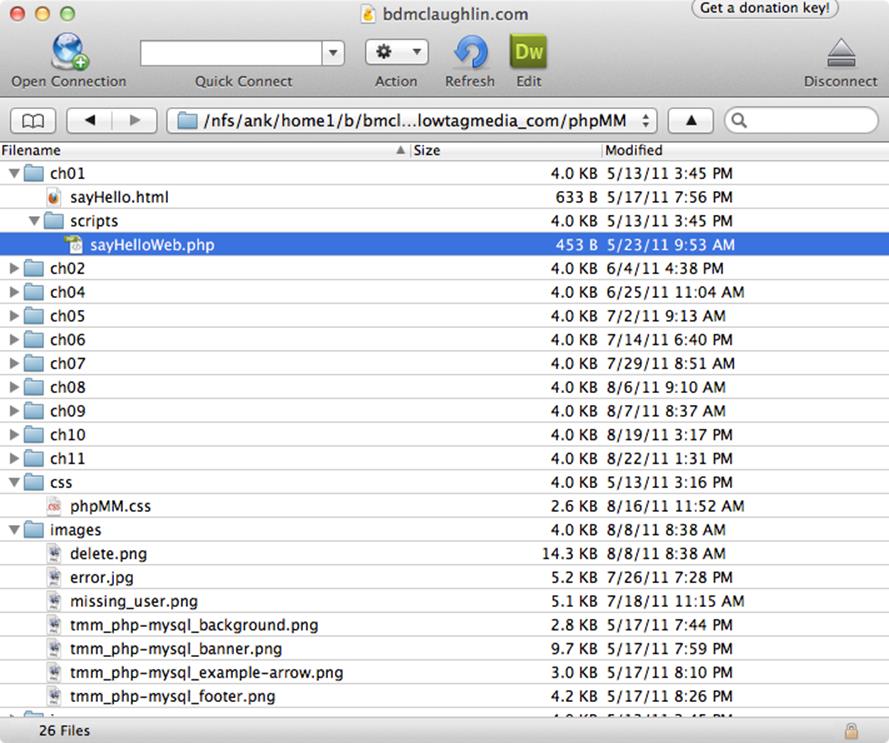The image size is (889, 743).
Task: Click the css folder icon
Action: pyautogui.click(x=33, y=482)
